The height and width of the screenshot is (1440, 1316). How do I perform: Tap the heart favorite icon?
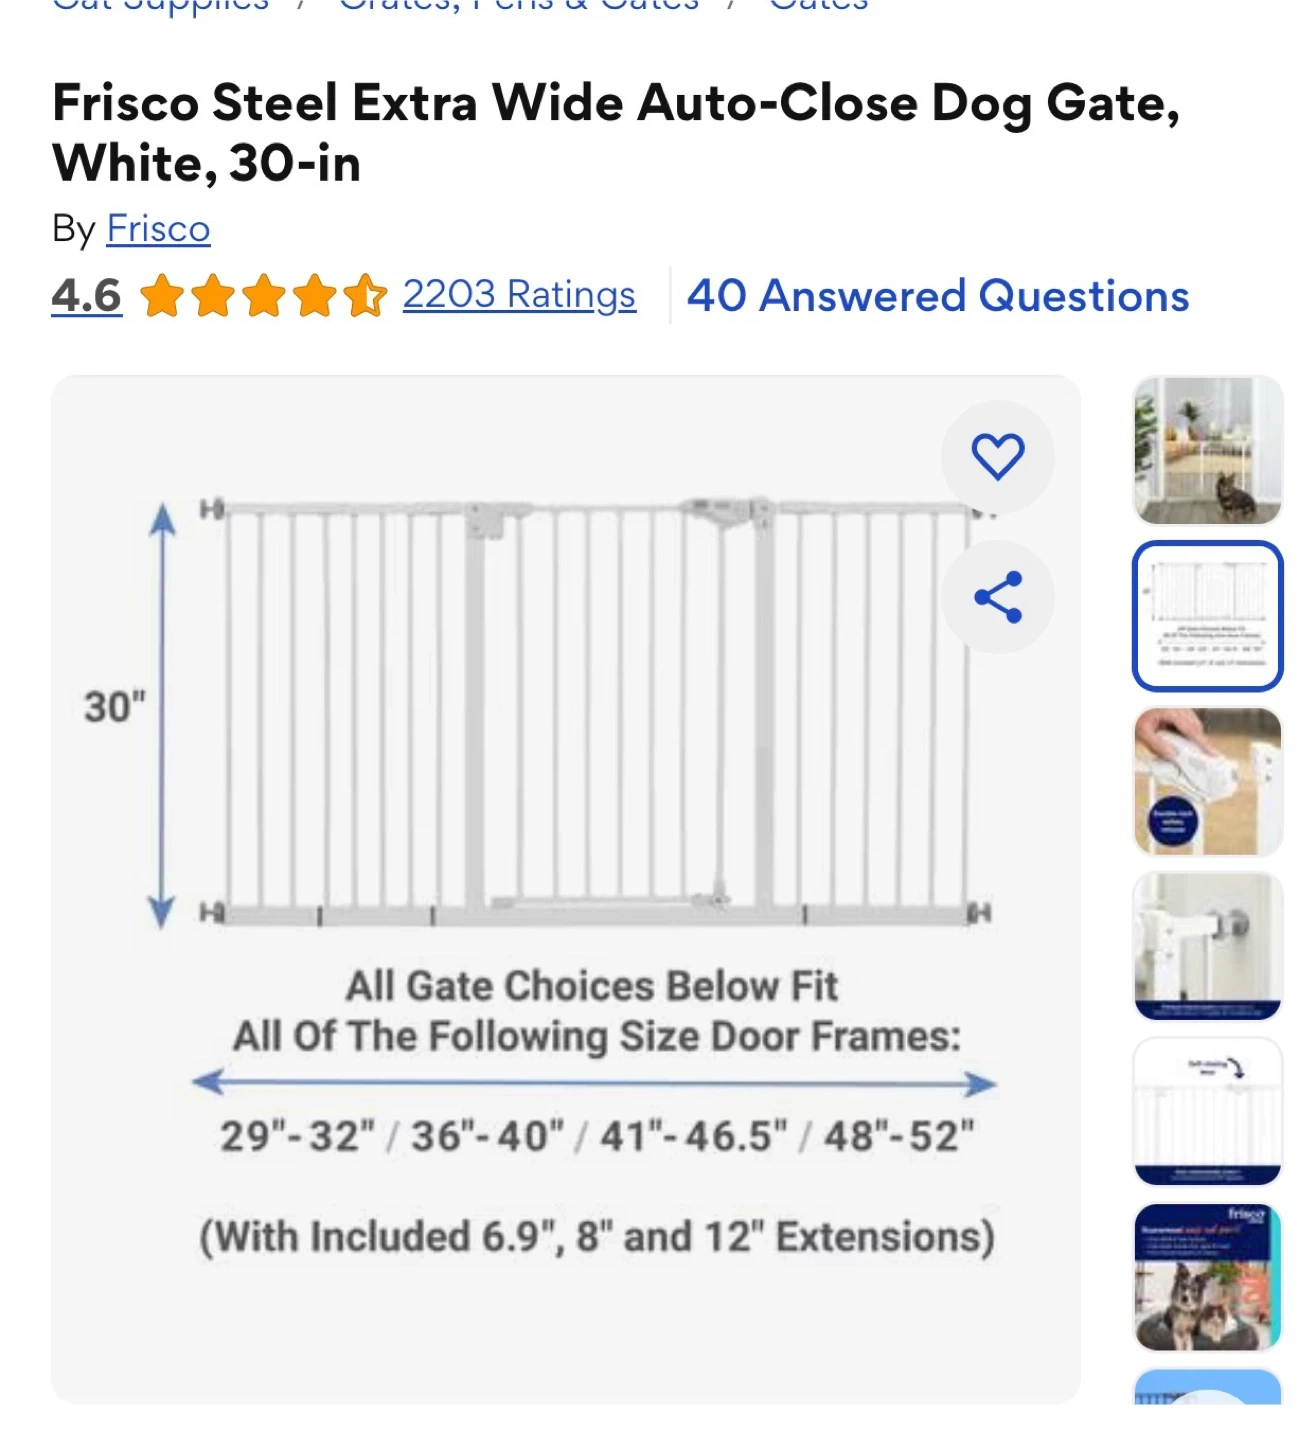(997, 456)
